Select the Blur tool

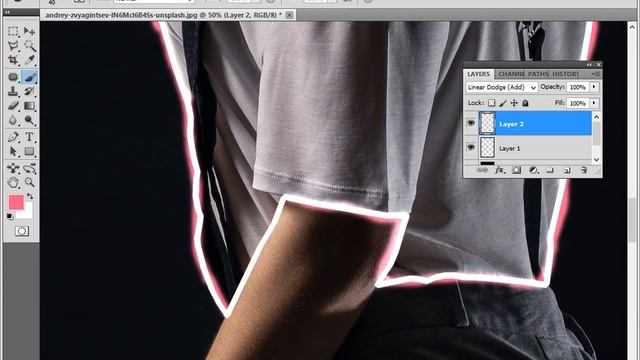[x=13, y=120]
